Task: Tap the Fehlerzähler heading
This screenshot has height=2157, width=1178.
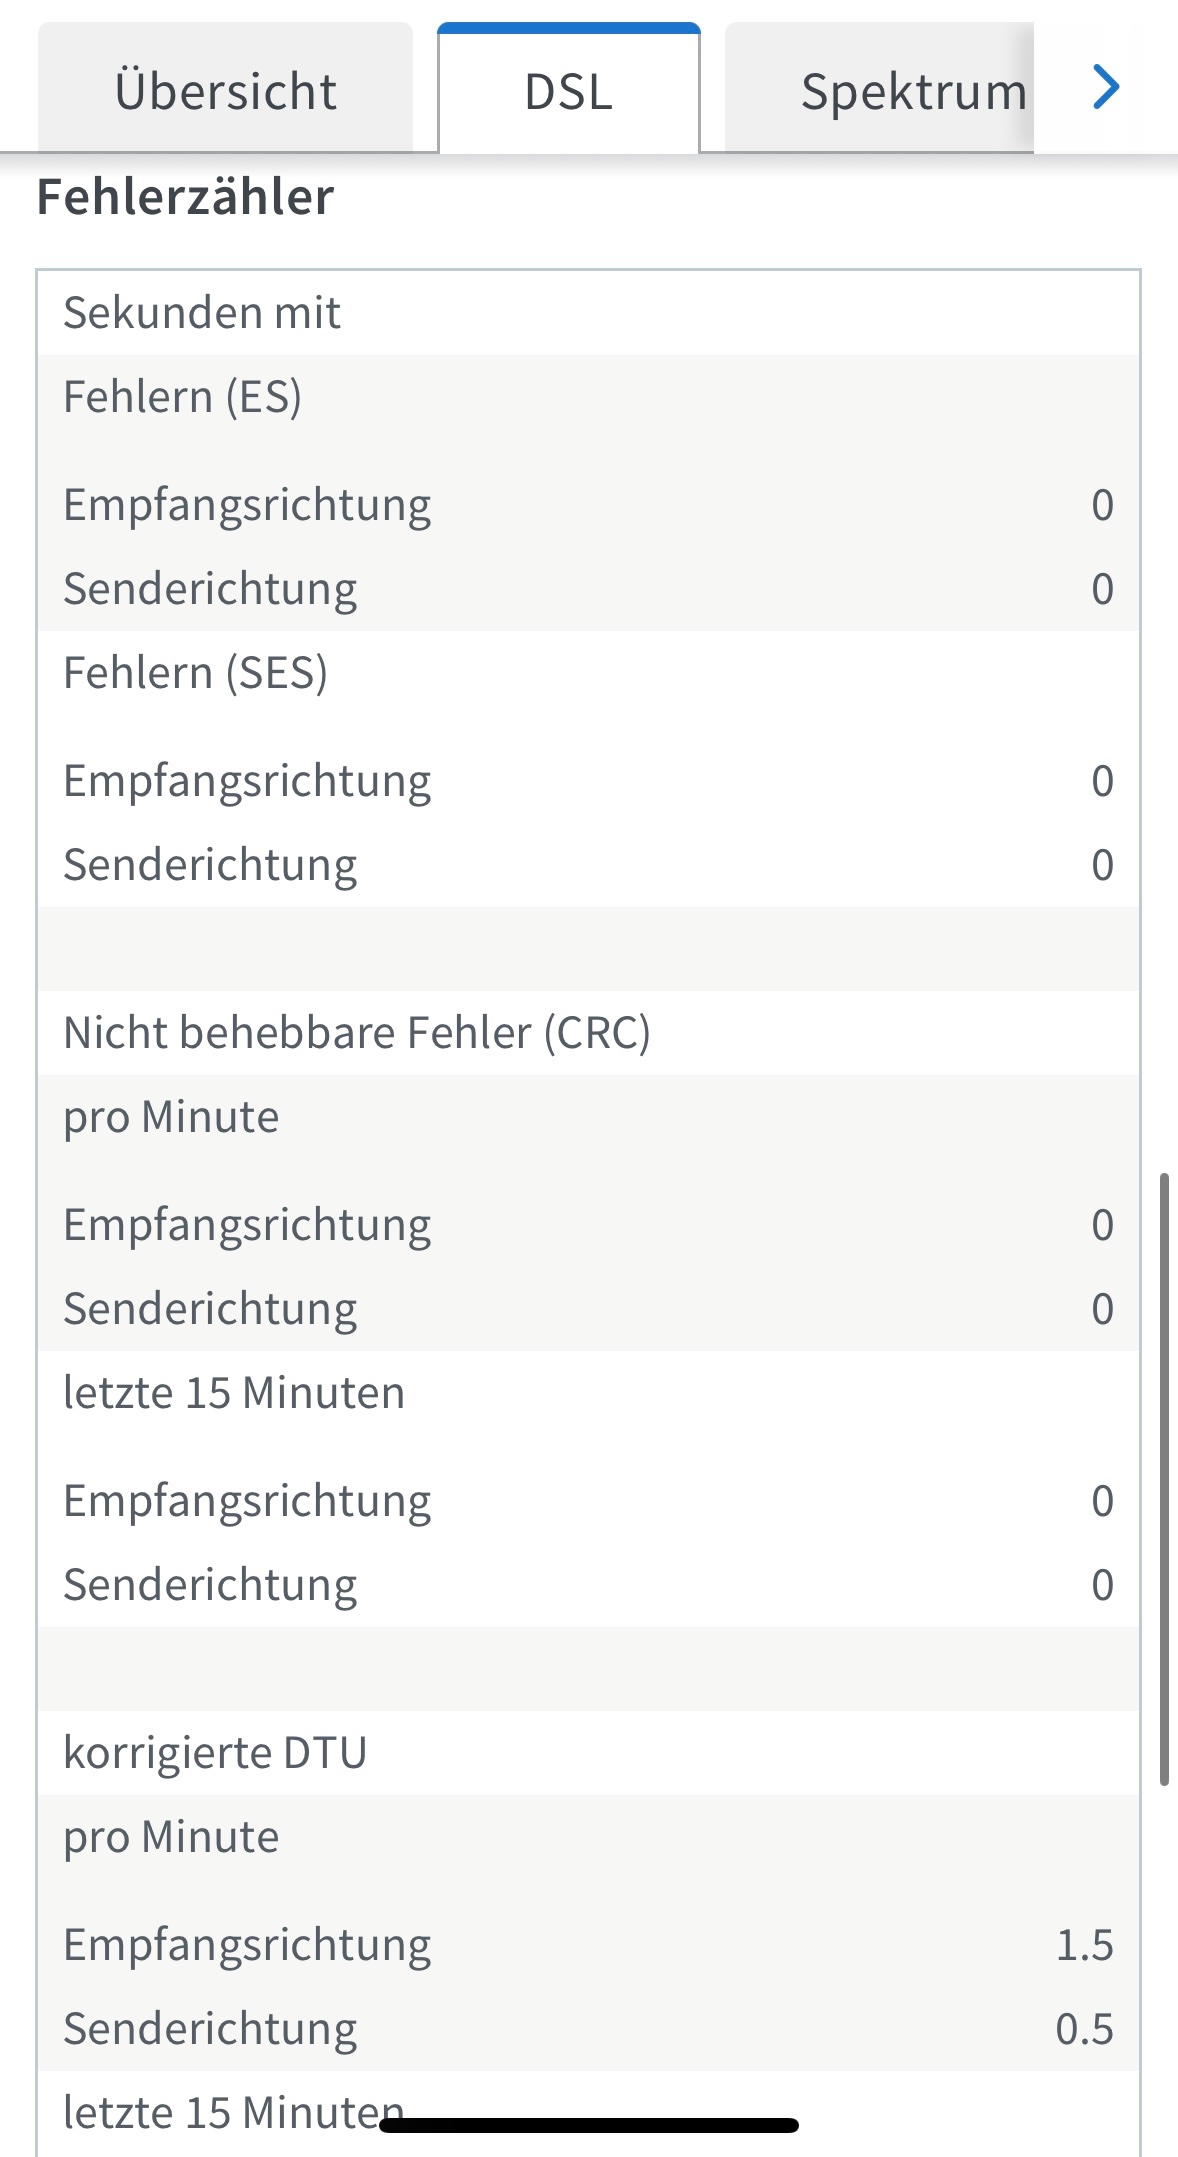Action: point(185,197)
